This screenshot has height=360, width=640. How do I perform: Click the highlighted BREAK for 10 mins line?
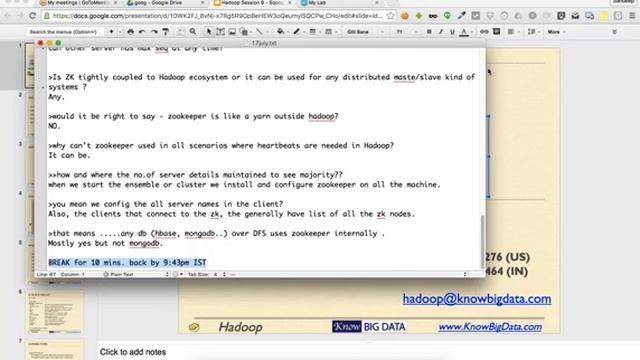(x=127, y=262)
